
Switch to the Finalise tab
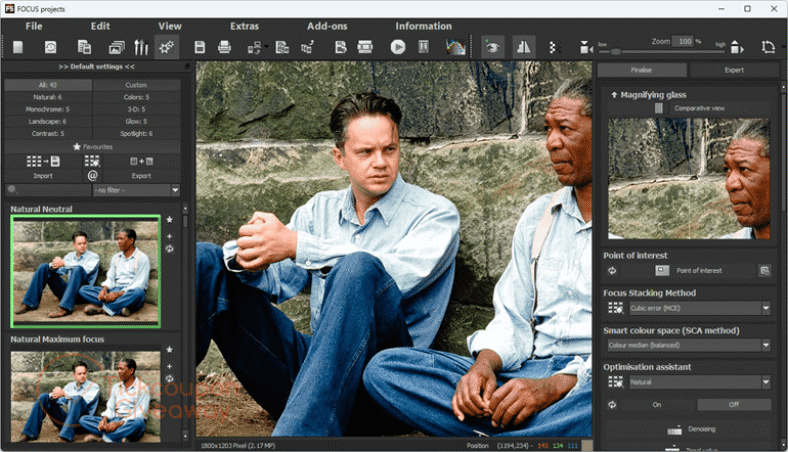642,70
